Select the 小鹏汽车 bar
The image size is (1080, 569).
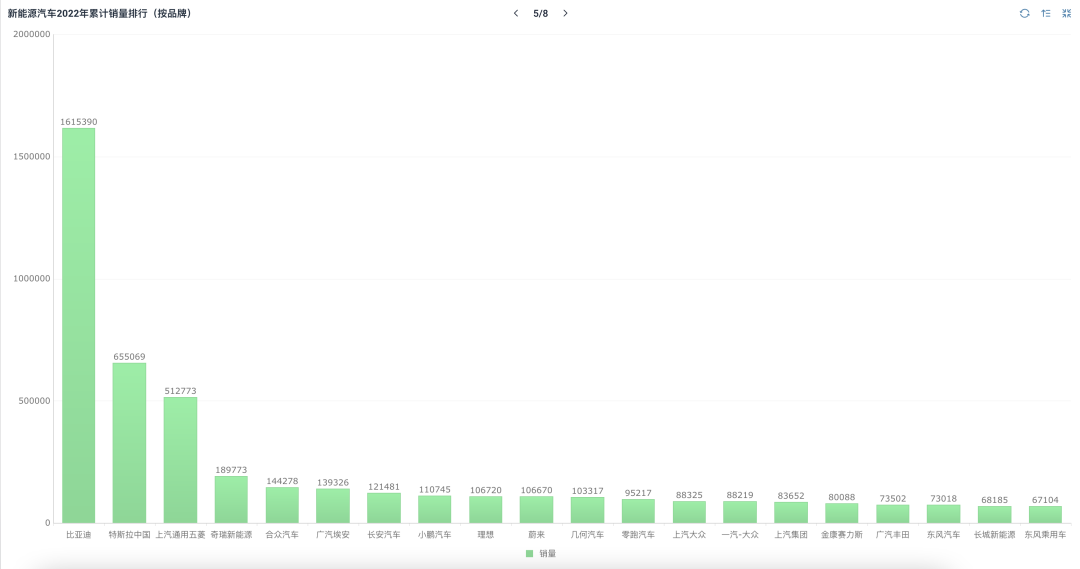[435, 509]
